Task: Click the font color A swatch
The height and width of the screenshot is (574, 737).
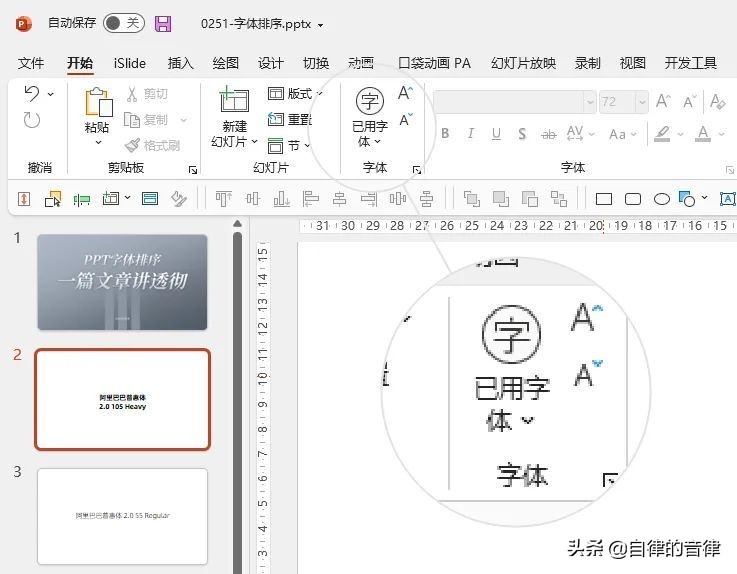Action: click(703, 134)
